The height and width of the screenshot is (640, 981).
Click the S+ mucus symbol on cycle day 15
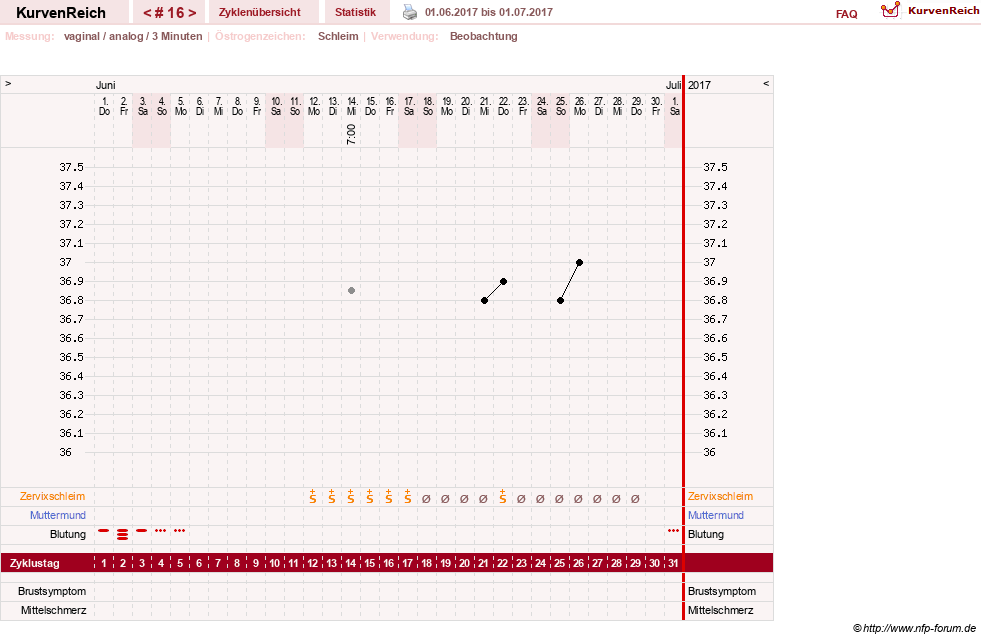pos(370,497)
